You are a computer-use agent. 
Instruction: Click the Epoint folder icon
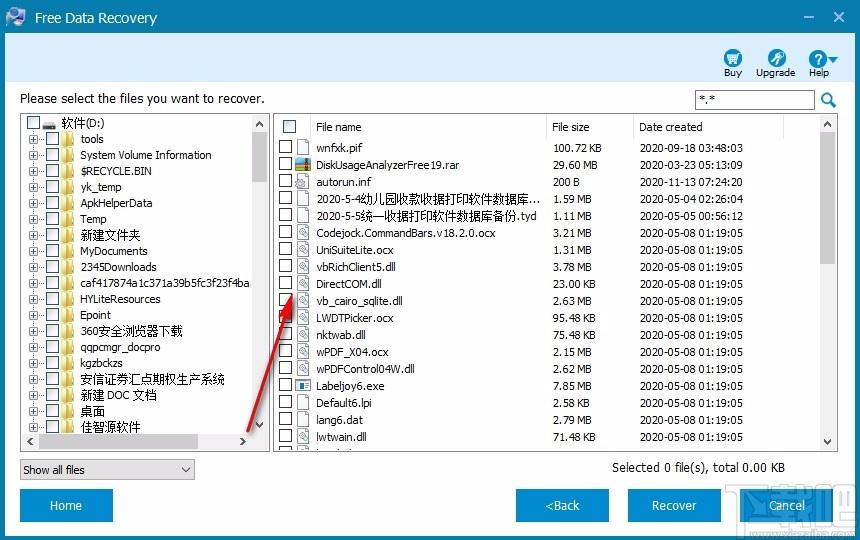68,315
